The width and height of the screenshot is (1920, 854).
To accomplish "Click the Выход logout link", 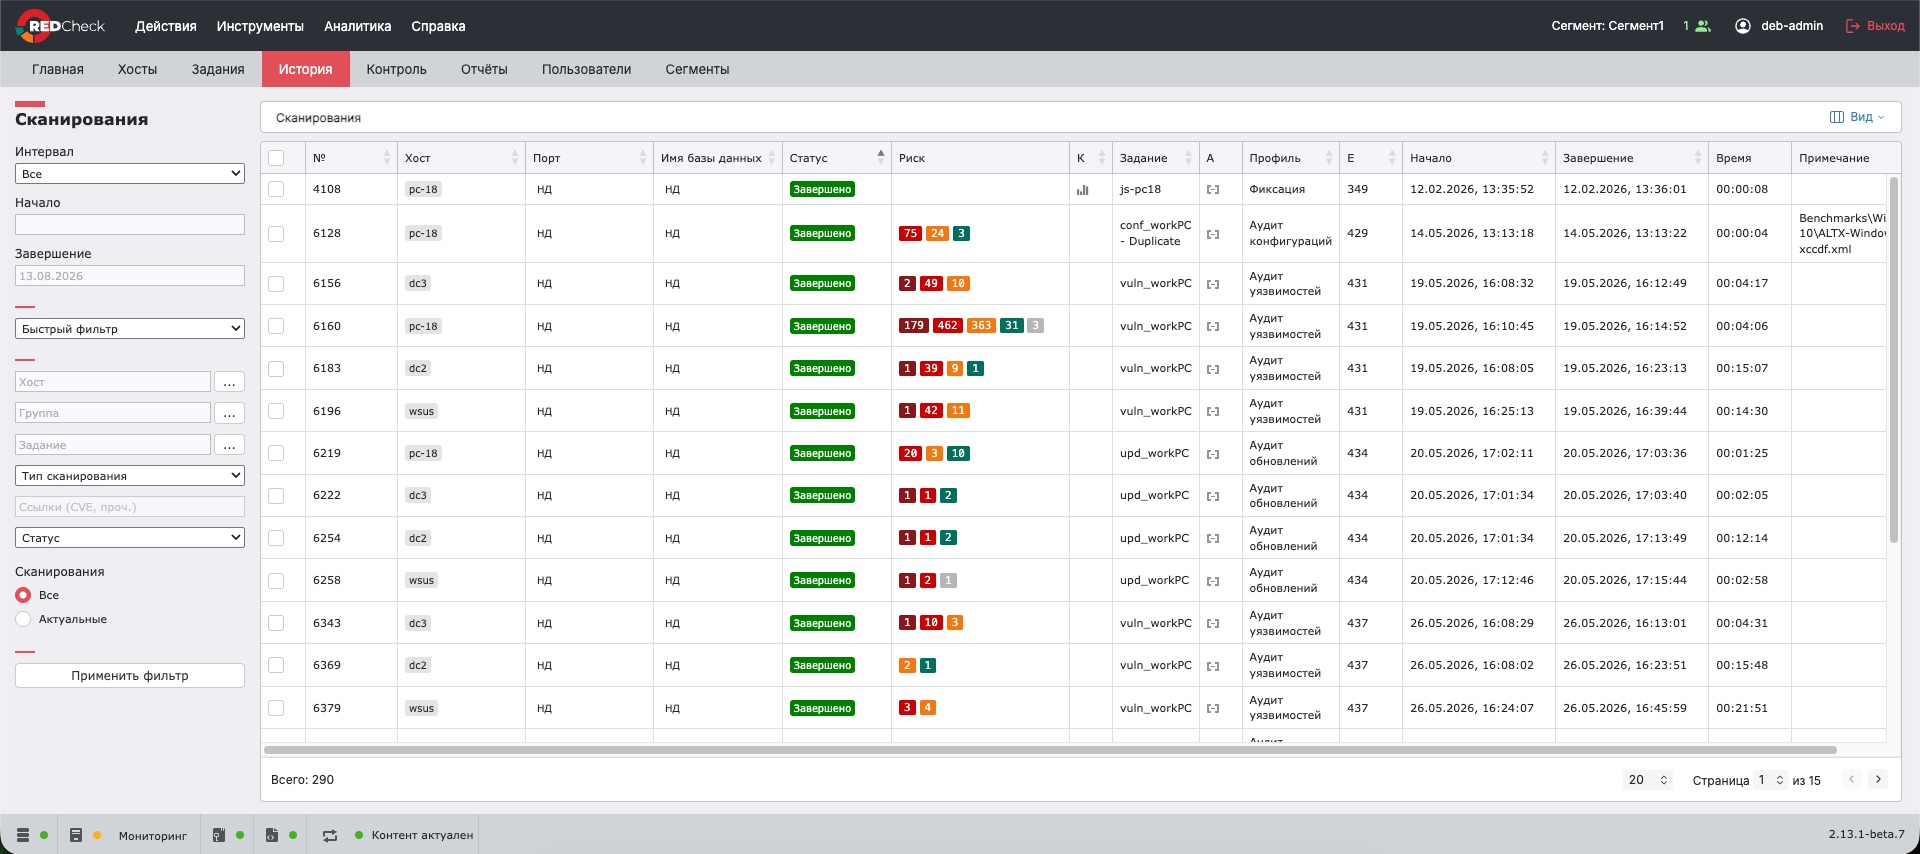I will (x=1875, y=26).
